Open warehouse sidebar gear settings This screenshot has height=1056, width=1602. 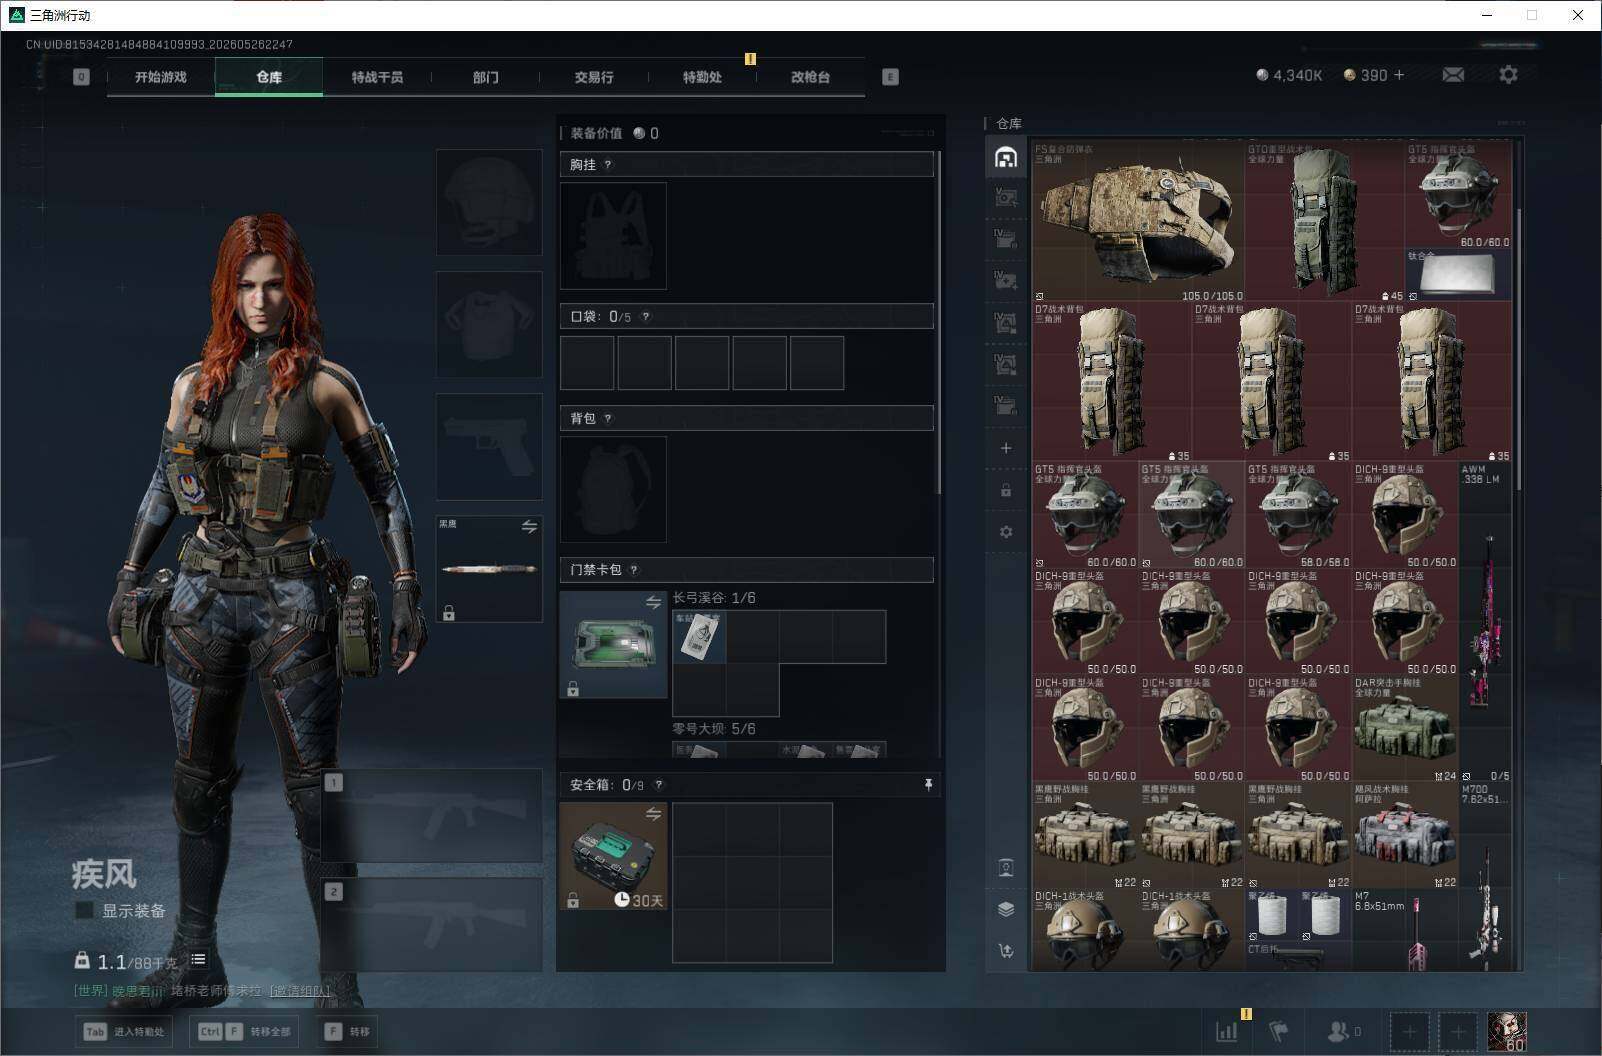point(1006,532)
